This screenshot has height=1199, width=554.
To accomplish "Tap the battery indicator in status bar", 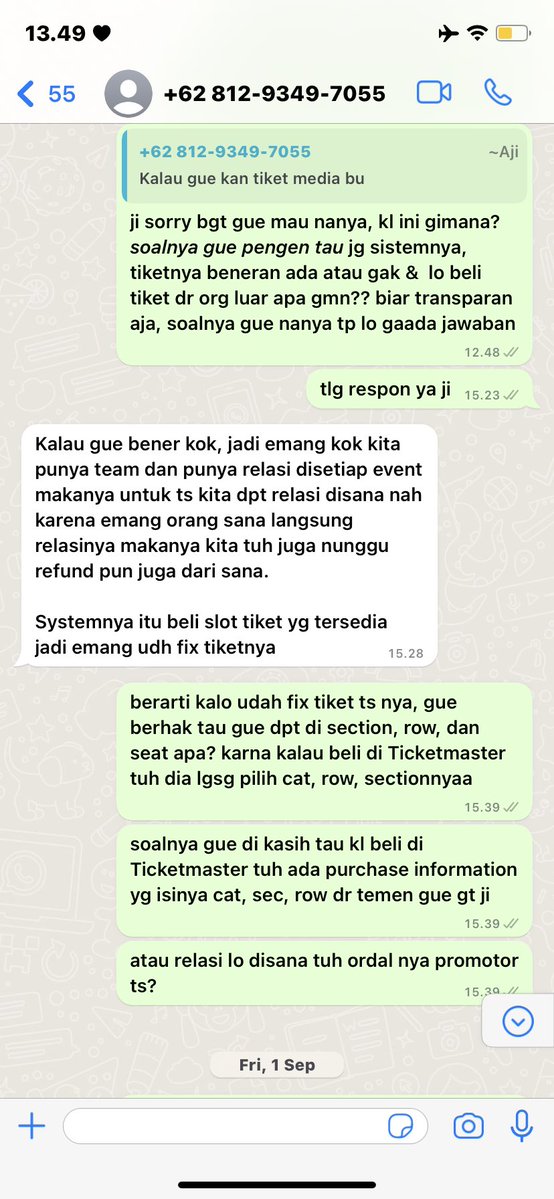I will [x=513, y=33].
